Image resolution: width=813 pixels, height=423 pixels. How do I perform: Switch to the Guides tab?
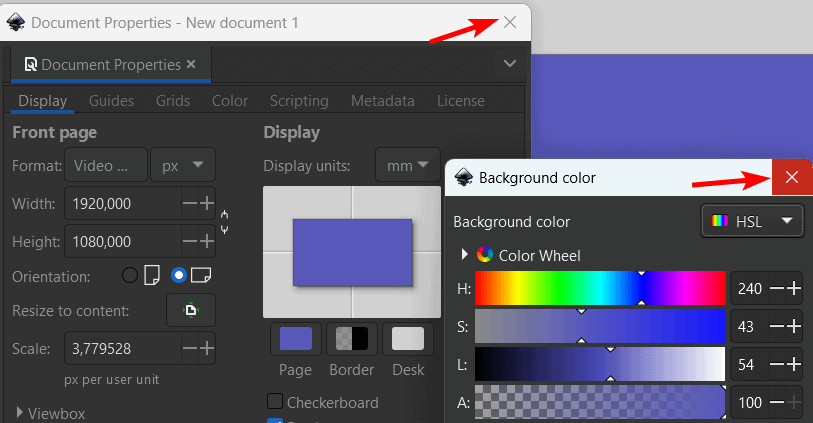(x=111, y=101)
